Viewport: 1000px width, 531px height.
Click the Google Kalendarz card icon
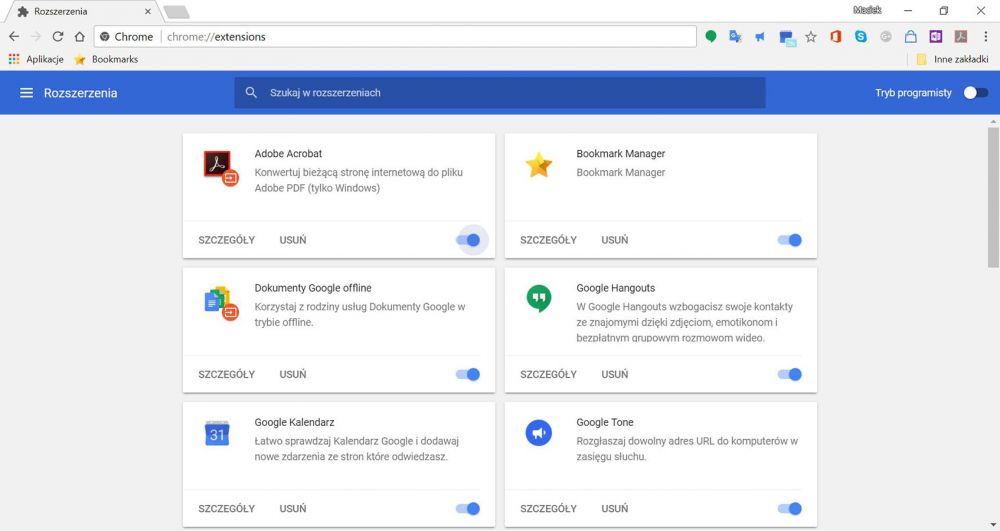(217, 433)
